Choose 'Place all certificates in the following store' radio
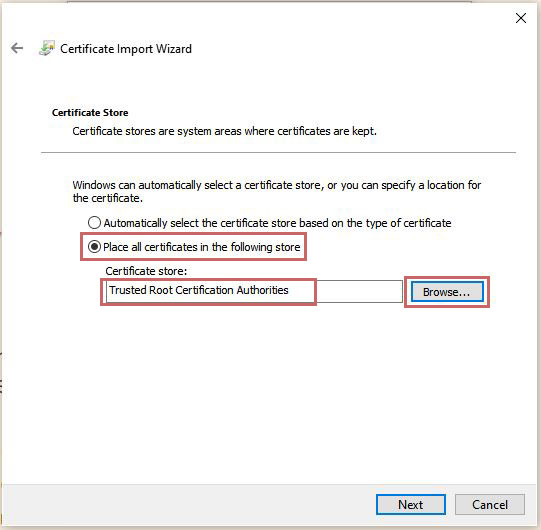Viewport: 541px width, 530px height. click(x=94, y=247)
